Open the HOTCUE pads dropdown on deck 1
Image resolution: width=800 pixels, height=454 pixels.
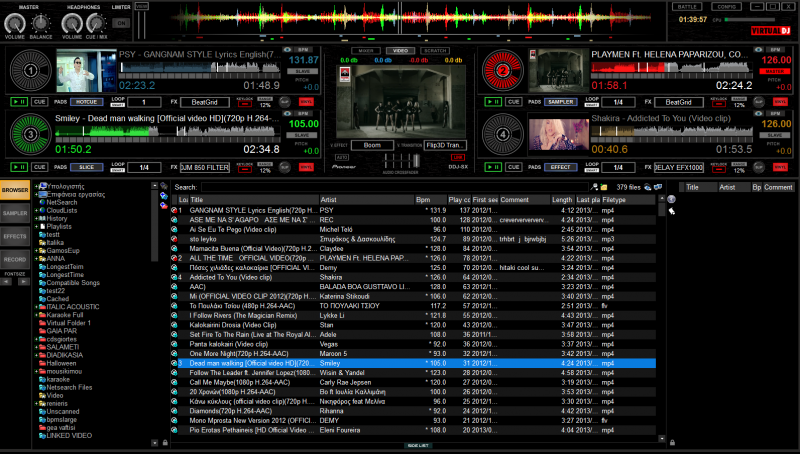[x=87, y=102]
